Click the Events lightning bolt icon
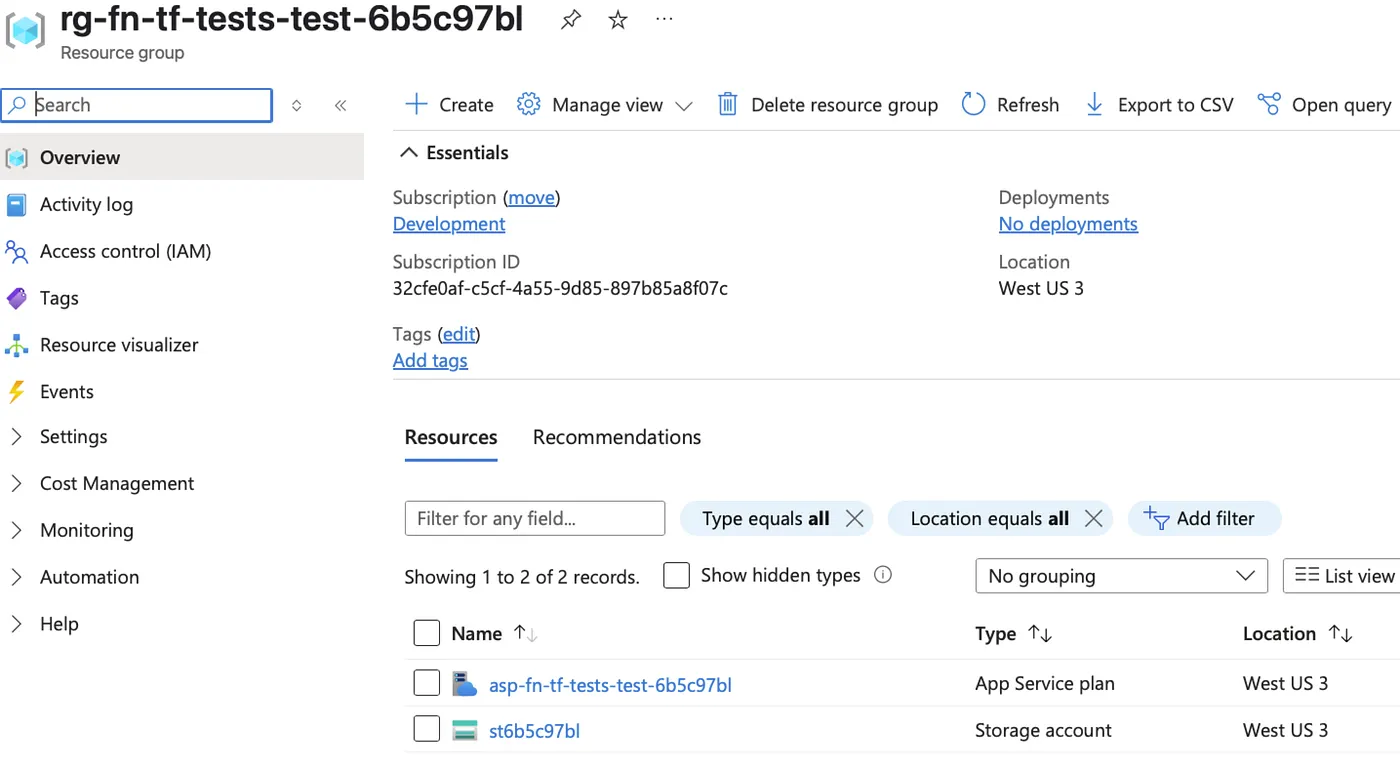This screenshot has height=776, width=1400. pos(16,392)
